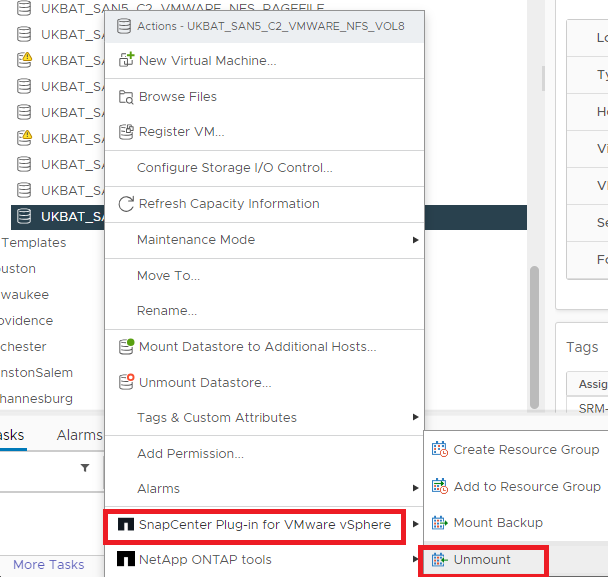
Task: Click the navigator vertical scrollbar thumb
Action: coord(534,337)
